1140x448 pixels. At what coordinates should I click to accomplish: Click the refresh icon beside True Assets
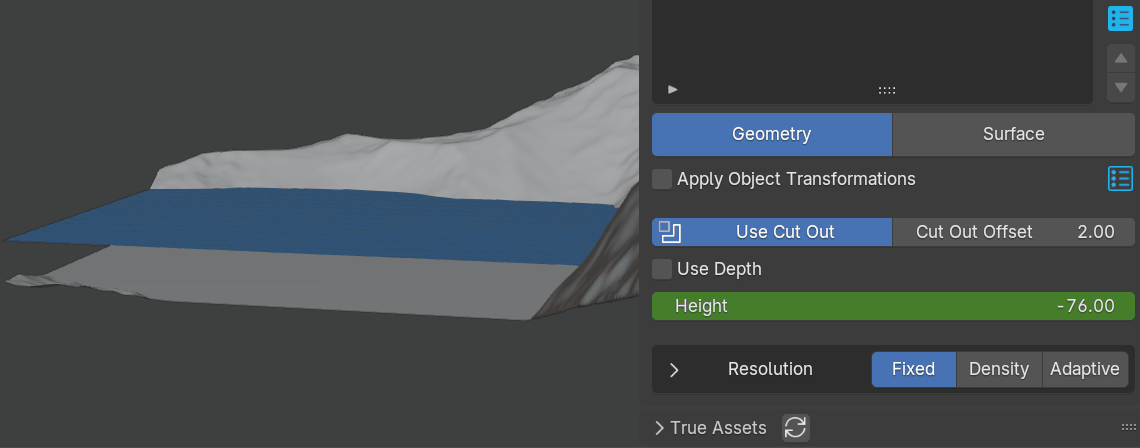795,428
